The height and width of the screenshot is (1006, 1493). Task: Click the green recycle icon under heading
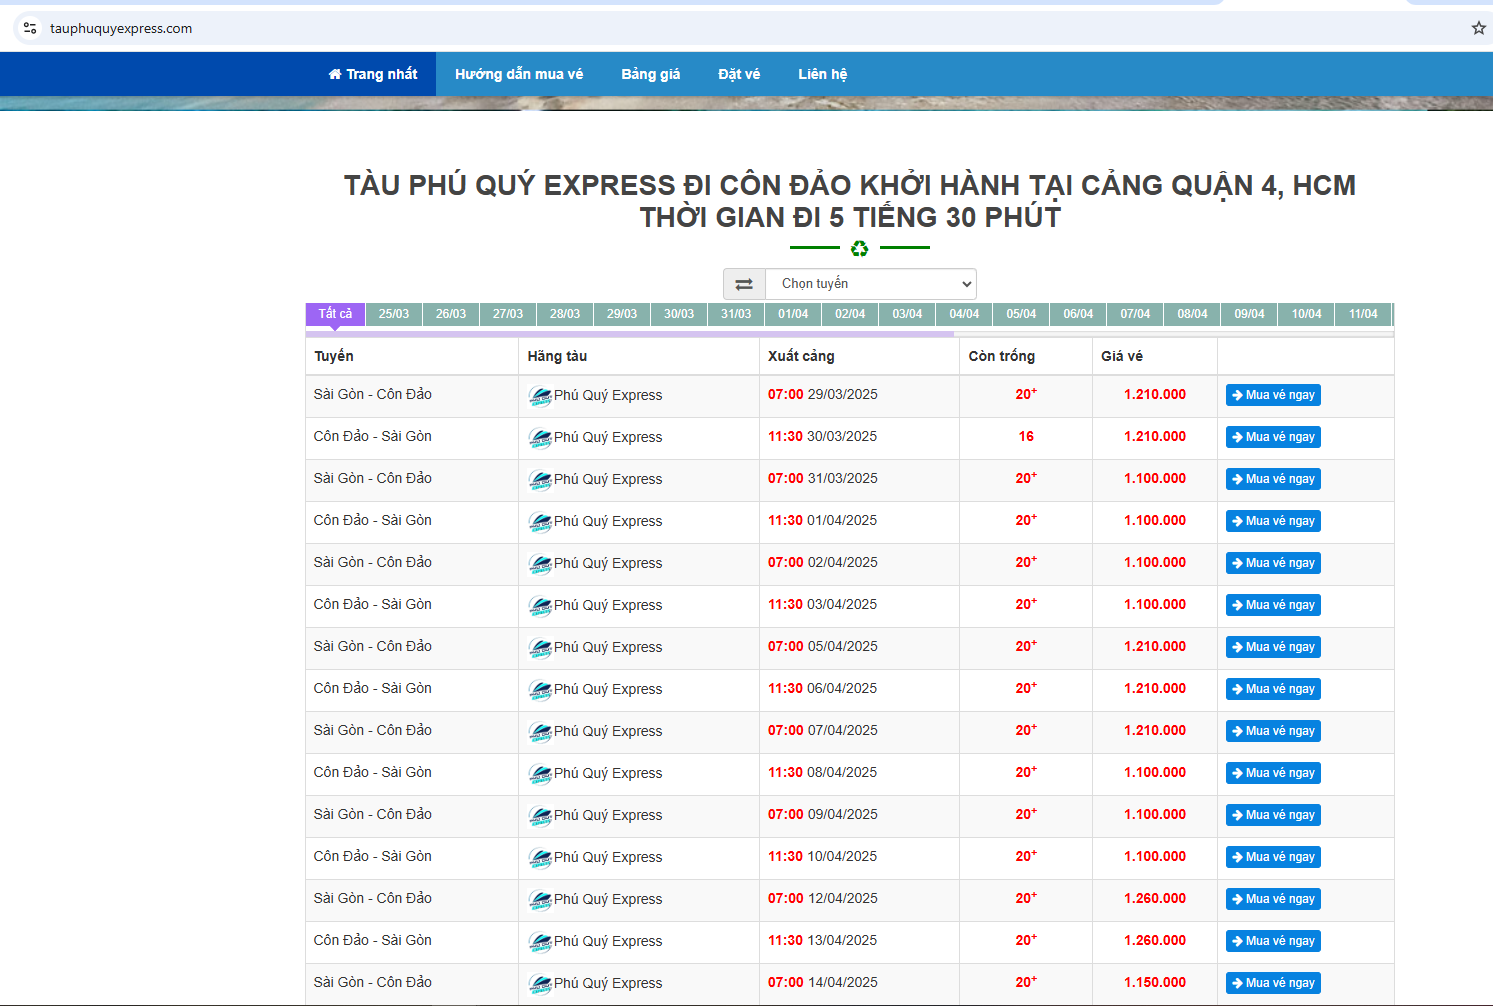pyautogui.click(x=859, y=248)
